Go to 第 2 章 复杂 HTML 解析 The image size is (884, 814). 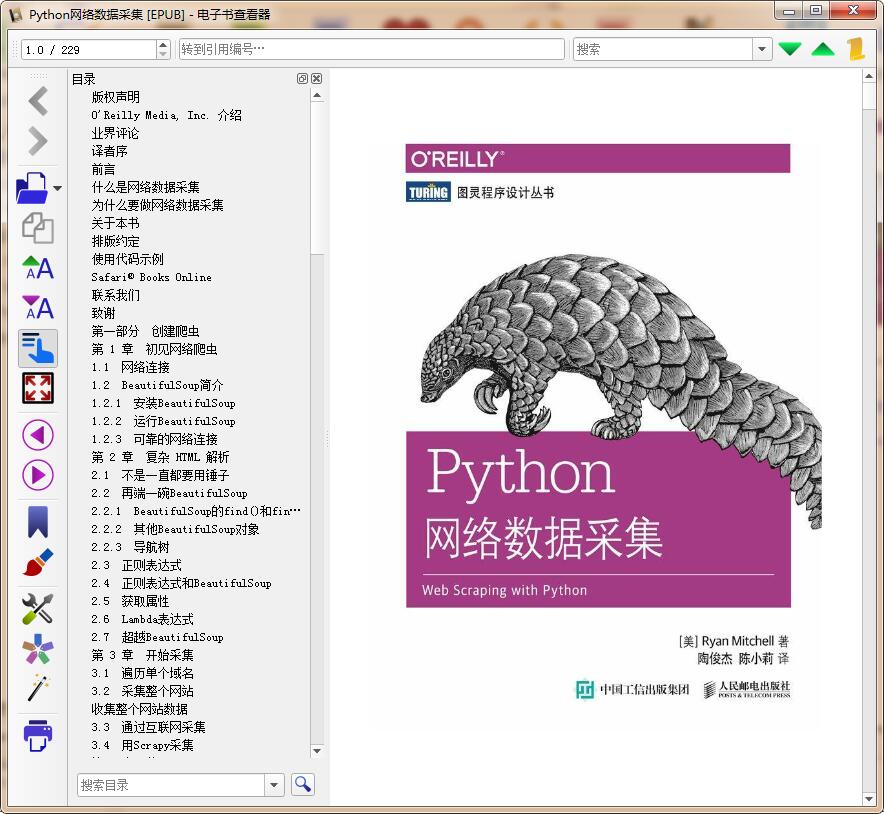tap(160, 457)
